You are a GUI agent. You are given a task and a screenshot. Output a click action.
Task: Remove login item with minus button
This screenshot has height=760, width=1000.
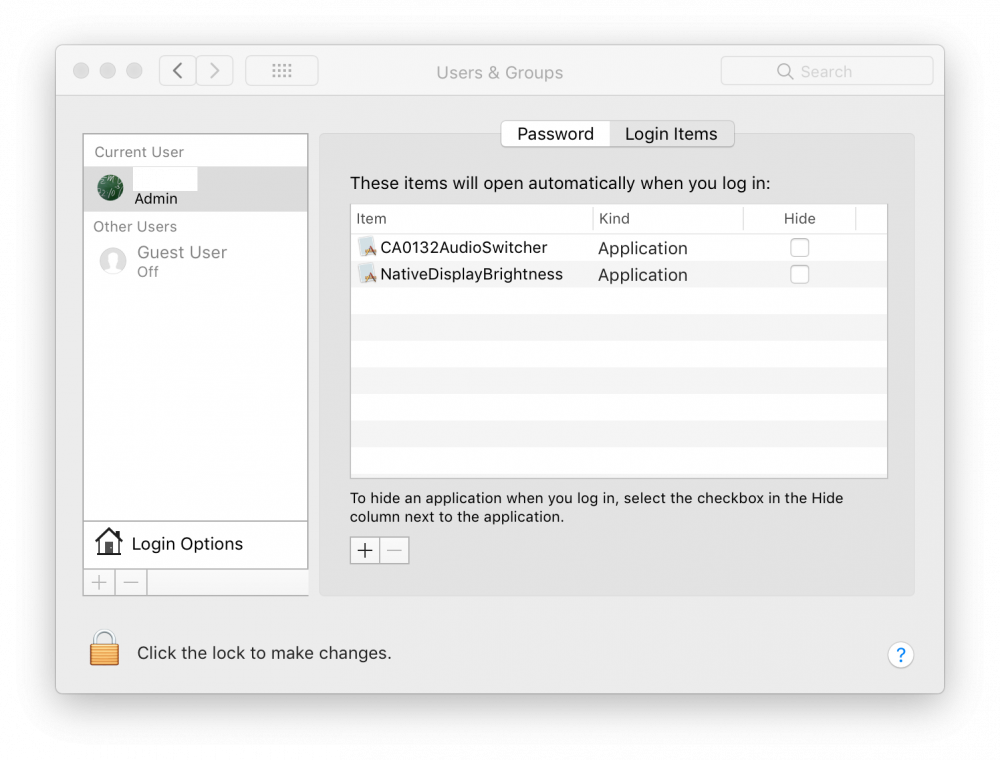[395, 550]
